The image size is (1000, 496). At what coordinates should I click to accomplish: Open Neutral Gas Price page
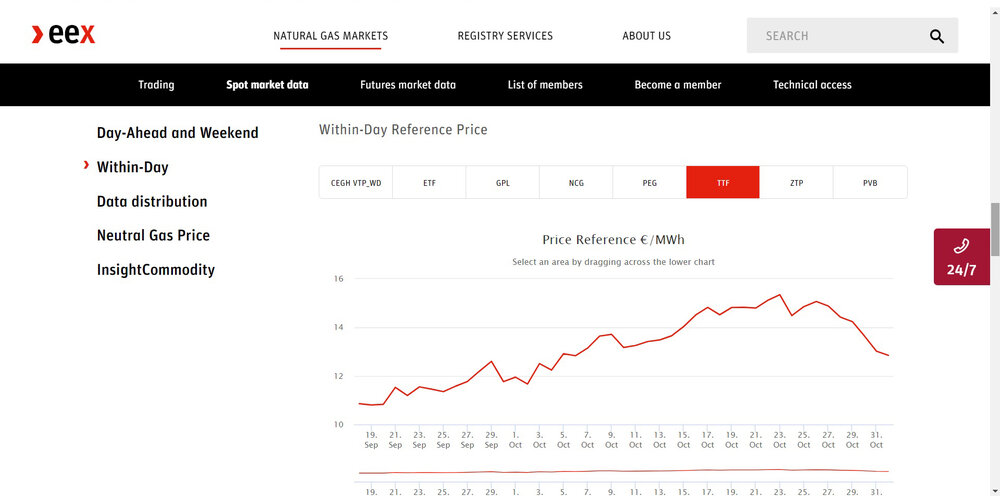[x=153, y=236]
